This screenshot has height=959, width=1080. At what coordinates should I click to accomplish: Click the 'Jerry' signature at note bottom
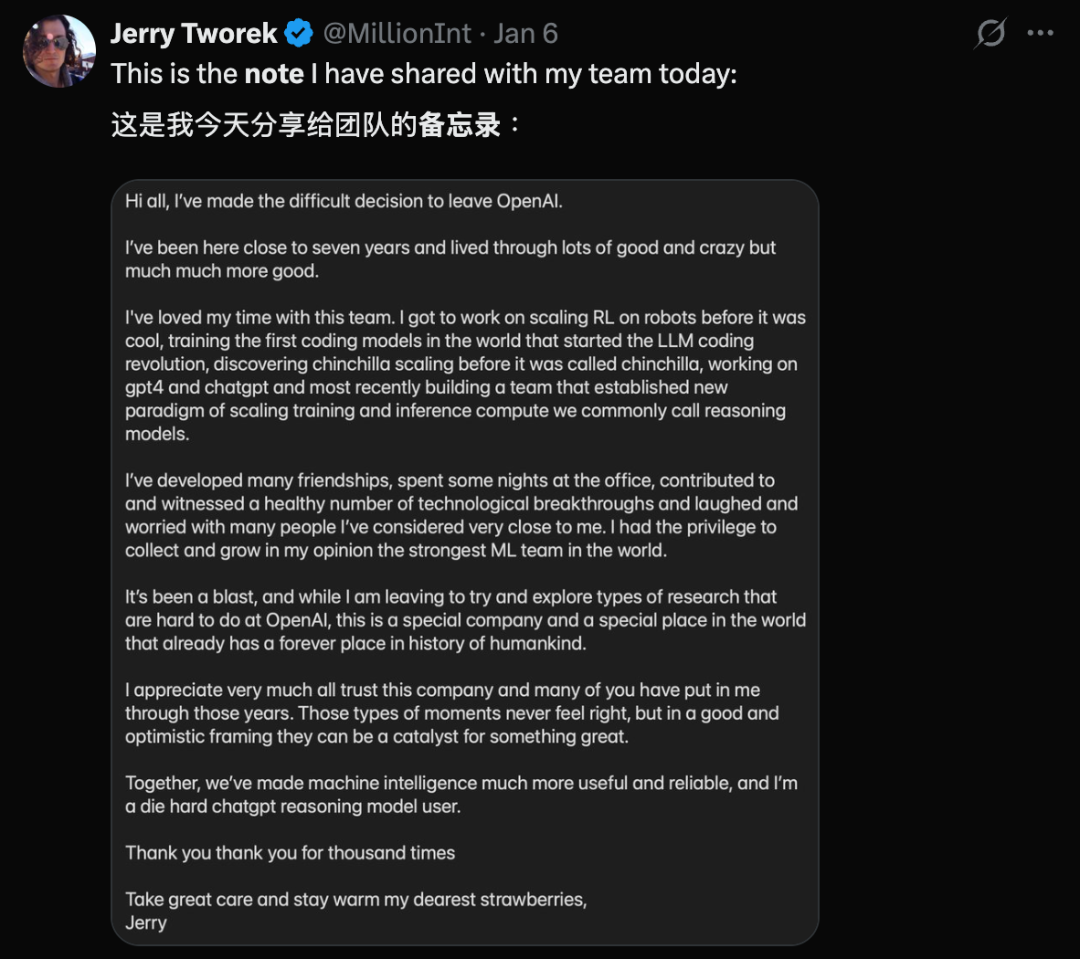(146, 922)
